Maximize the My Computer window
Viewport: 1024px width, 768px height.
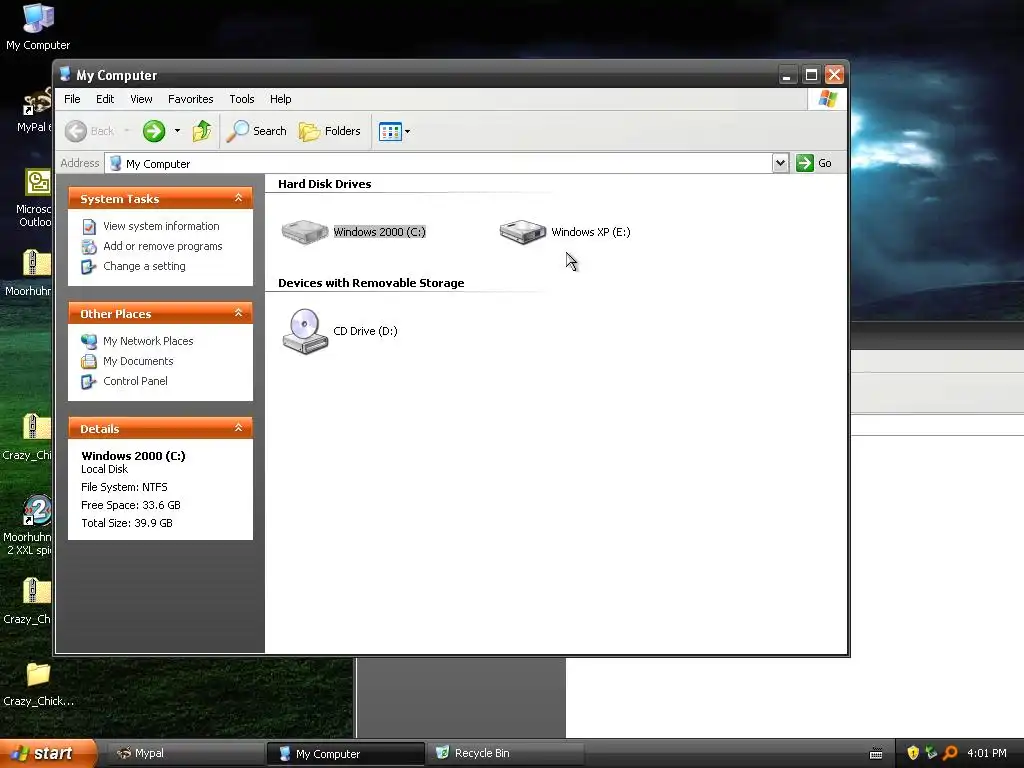[810, 74]
